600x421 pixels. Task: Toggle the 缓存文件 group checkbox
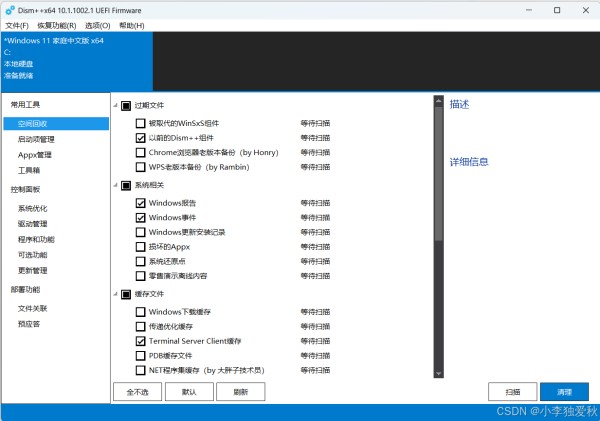coord(126,294)
